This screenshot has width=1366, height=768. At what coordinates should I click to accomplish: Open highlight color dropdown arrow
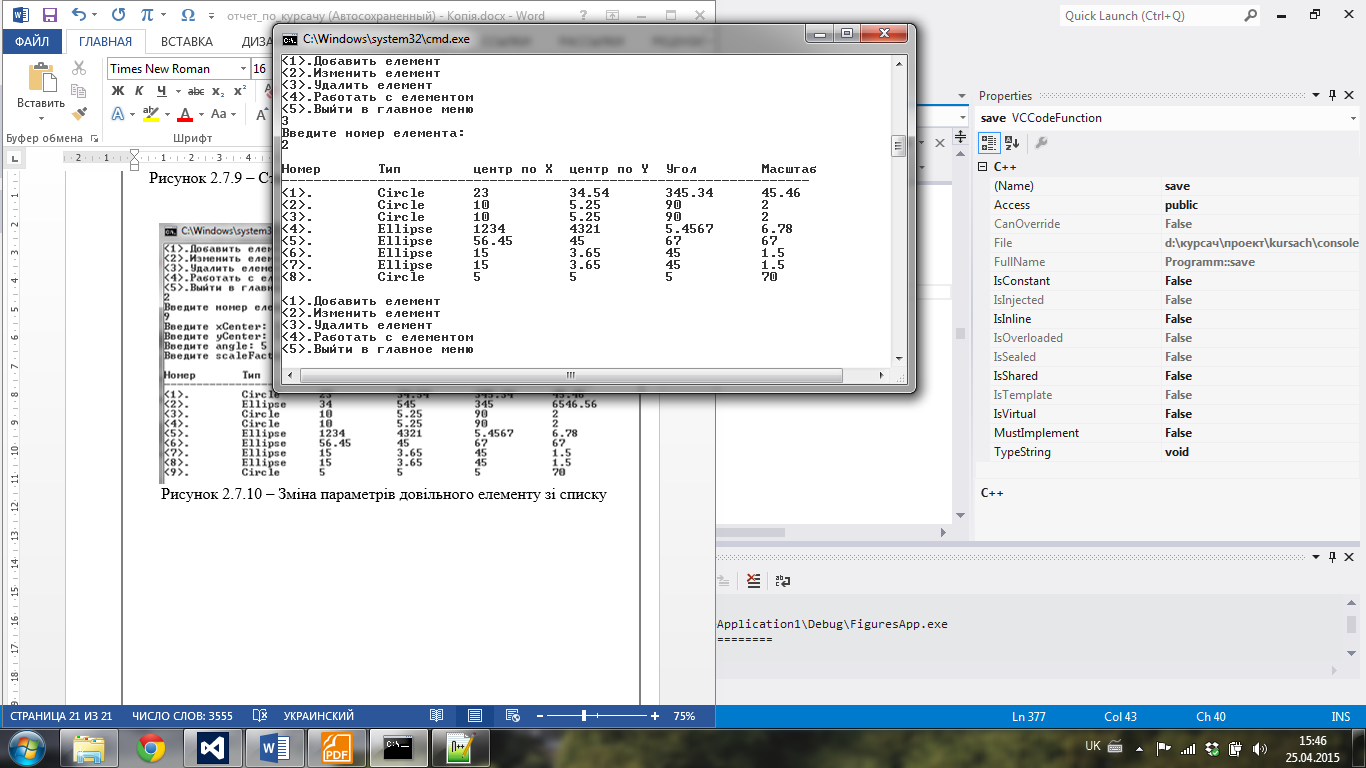(x=165, y=114)
